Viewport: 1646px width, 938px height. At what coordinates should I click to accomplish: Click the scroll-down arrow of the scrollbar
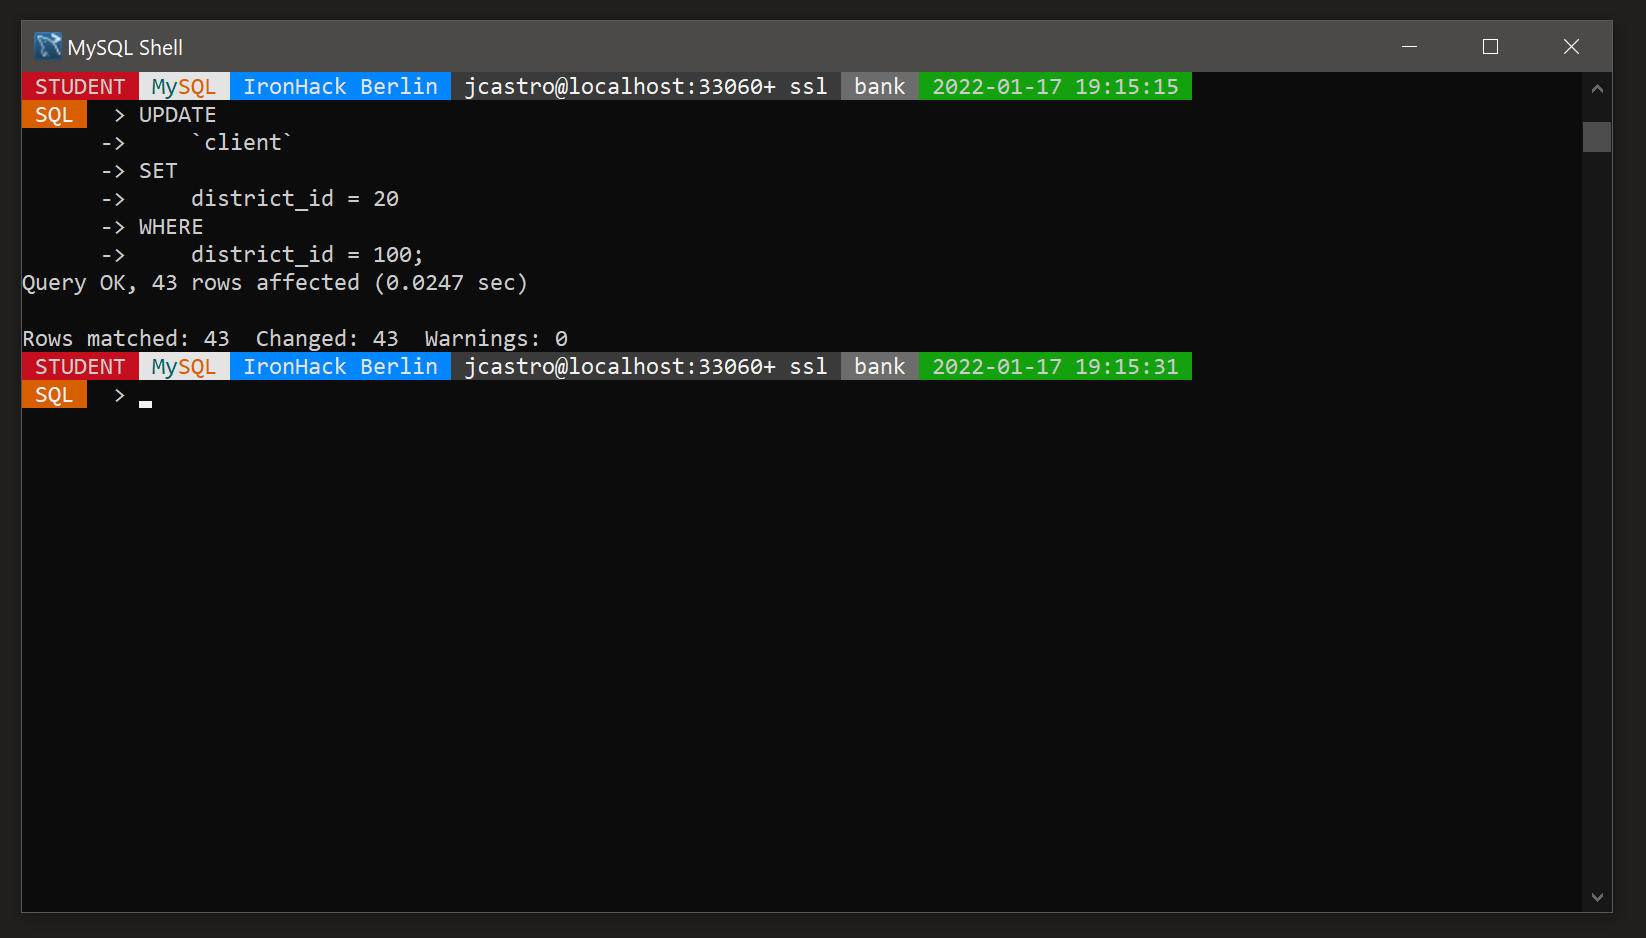click(1597, 897)
